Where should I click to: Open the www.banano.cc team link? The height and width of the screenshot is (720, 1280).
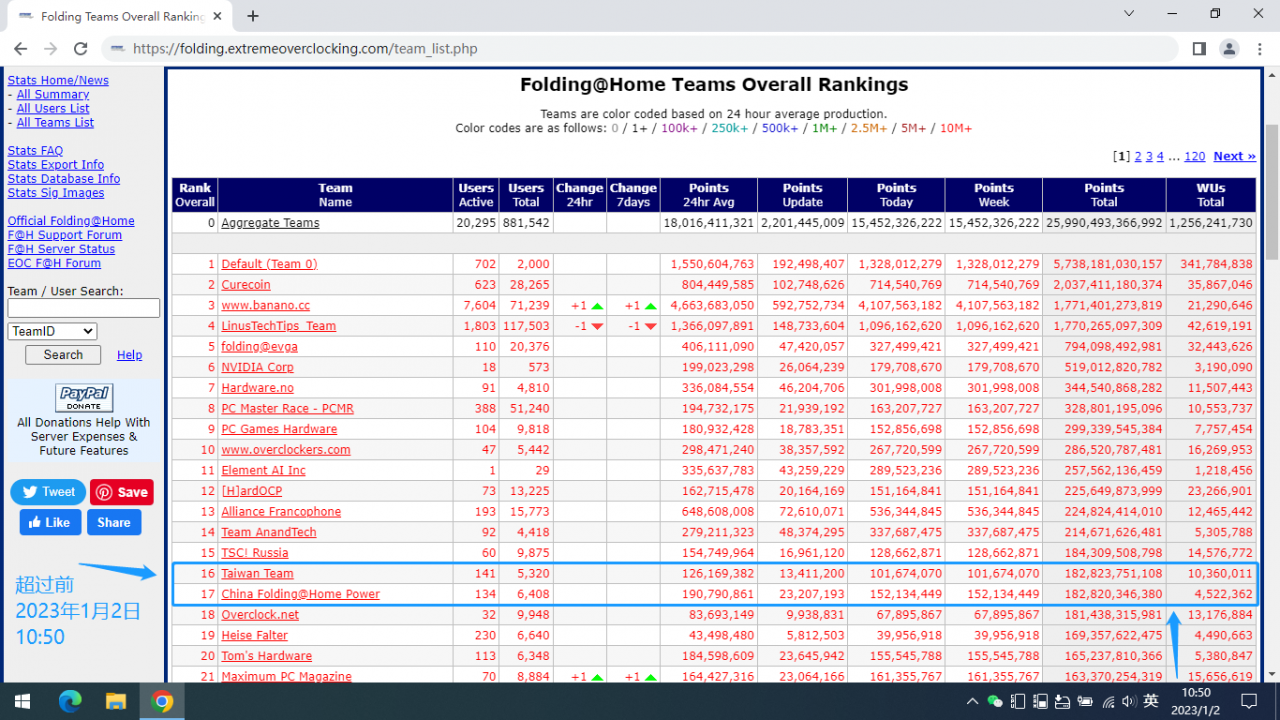[x=266, y=305]
